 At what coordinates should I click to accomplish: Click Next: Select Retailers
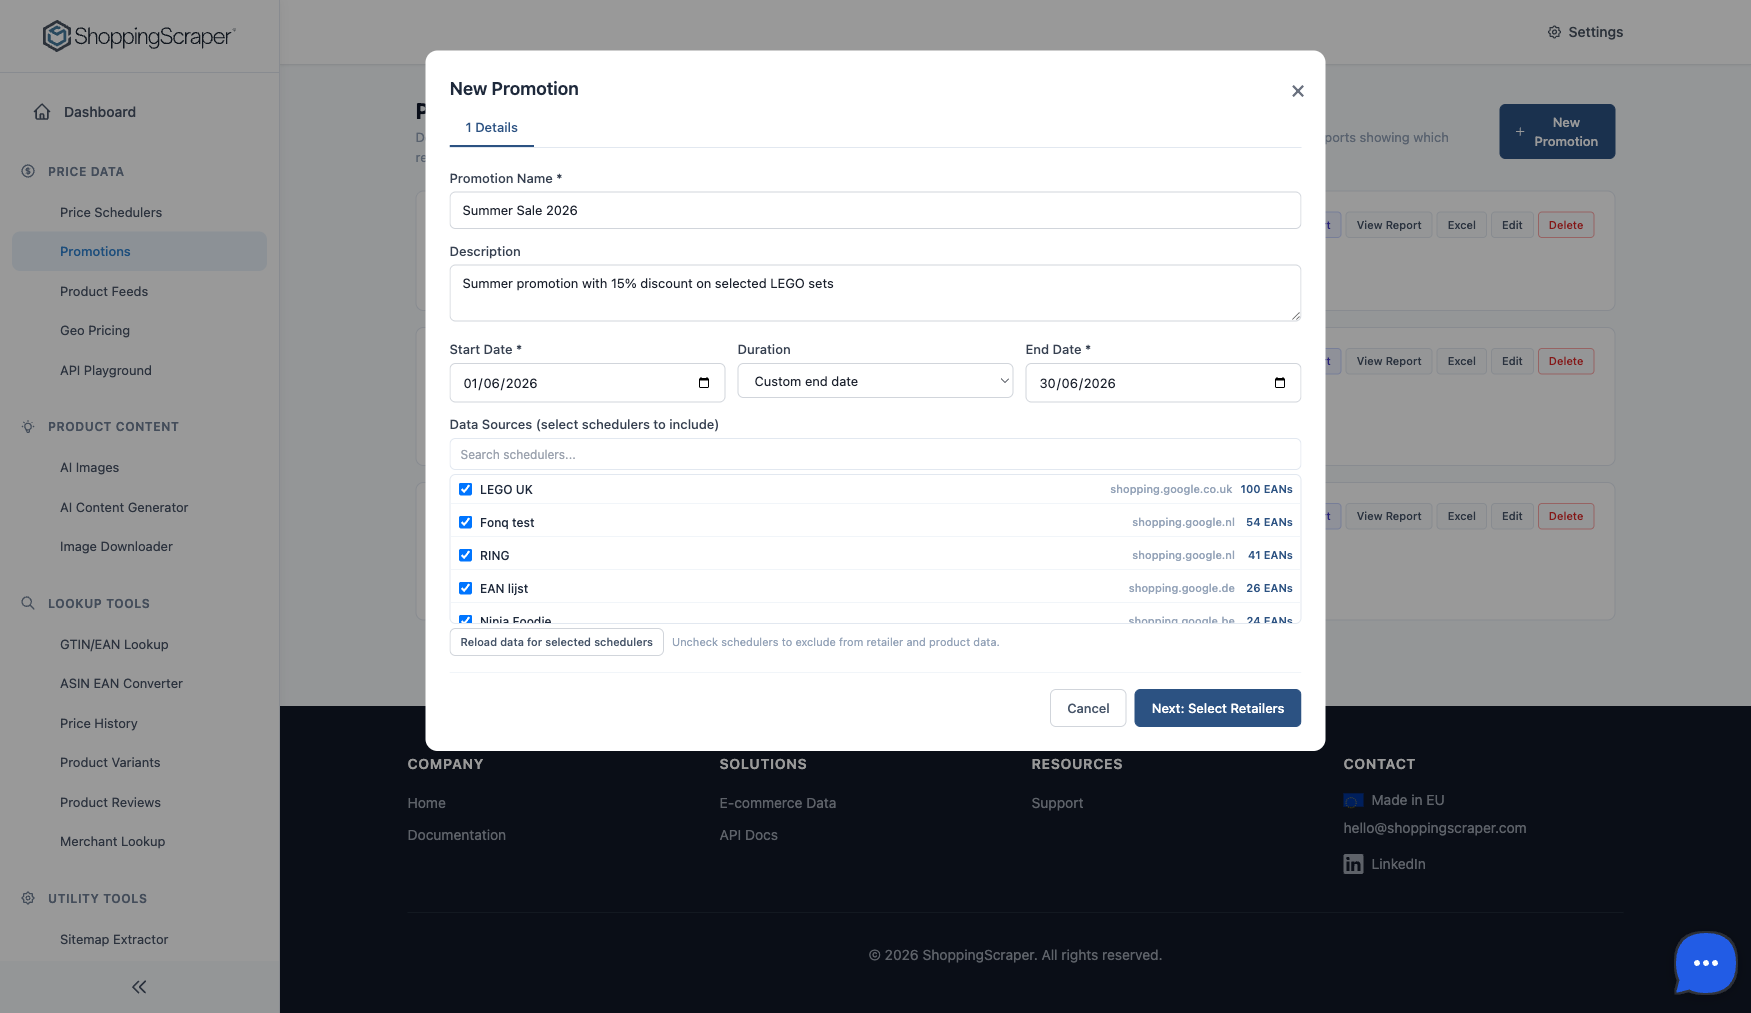(1217, 708)
